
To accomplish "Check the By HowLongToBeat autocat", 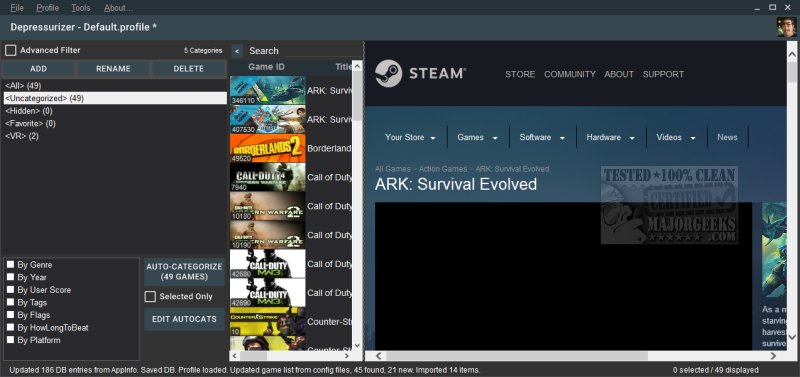I will point(10,328).
